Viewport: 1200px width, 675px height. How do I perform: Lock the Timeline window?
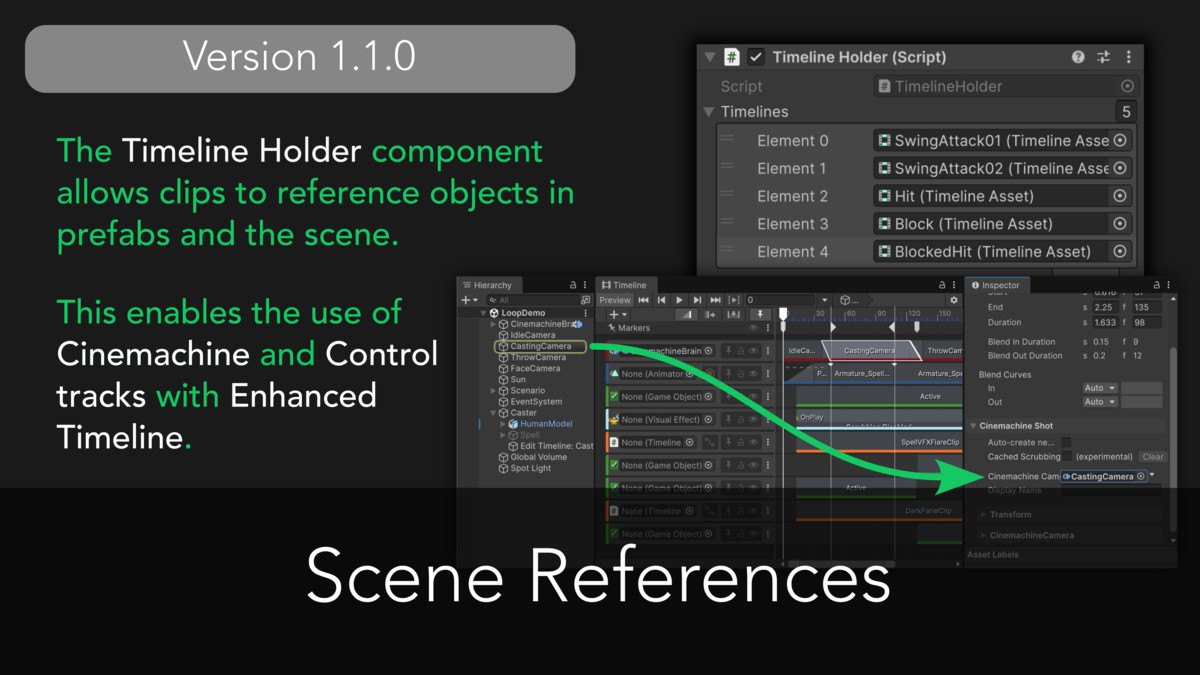942,285
